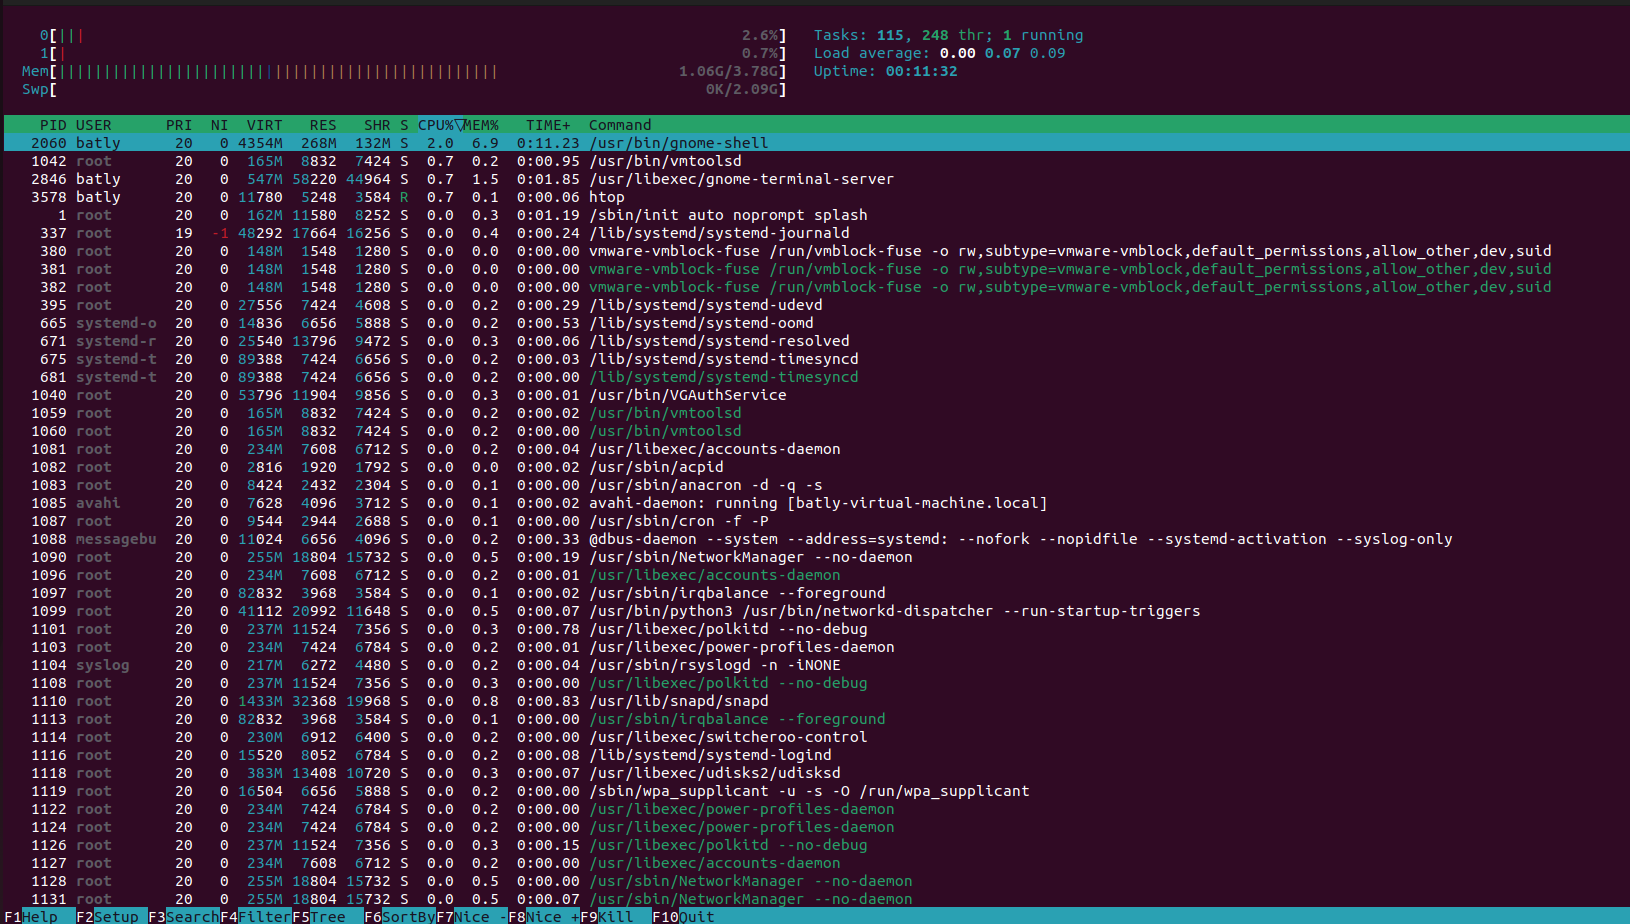The width and height of the screenshot is (1630, 924).
Task: Select the gnome-terminal-server process row
Action: [740, 179]
